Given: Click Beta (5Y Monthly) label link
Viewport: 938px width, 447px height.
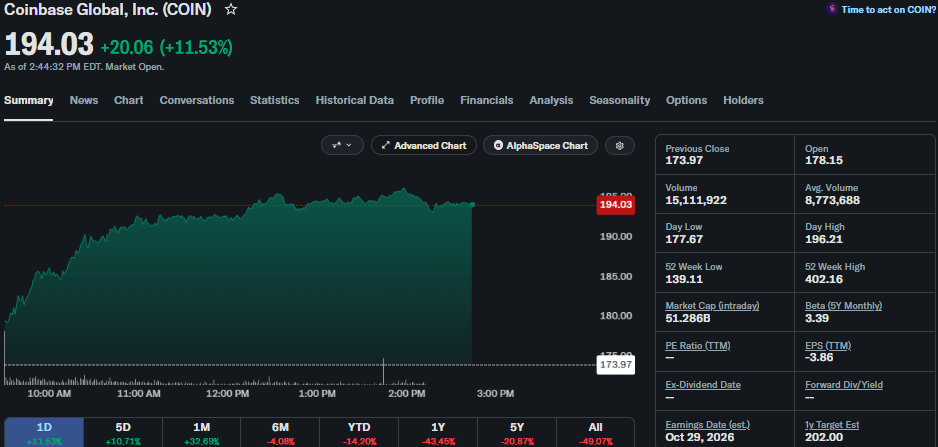Looking at the screenshot, I should pyautogui.click(x=843, y=306).
